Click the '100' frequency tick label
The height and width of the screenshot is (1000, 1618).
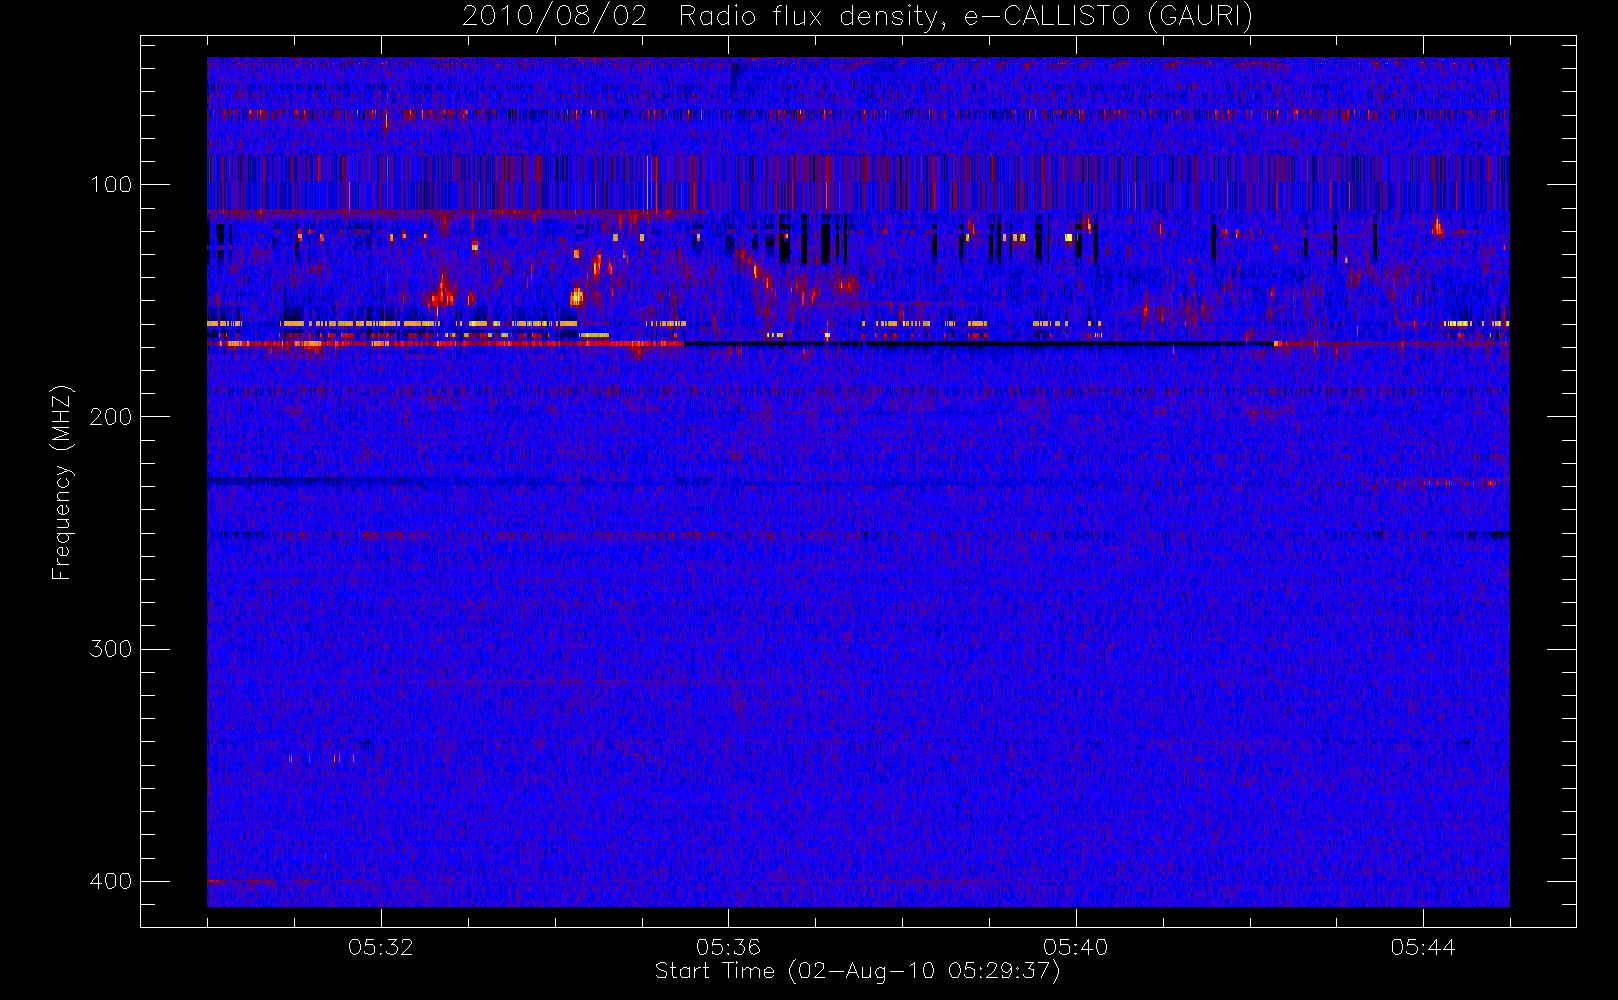[110, 184]
